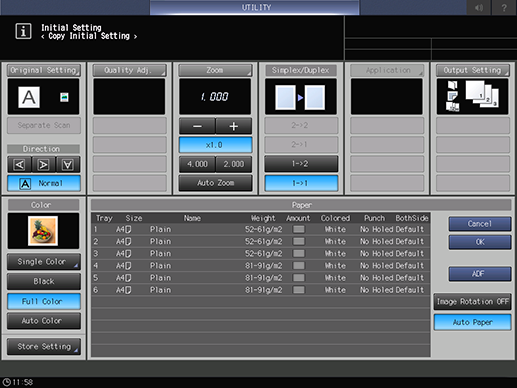The width and height of the screenshot is (517, 388).
Task: Click the Separate Scan button
Action: (44, 125)
